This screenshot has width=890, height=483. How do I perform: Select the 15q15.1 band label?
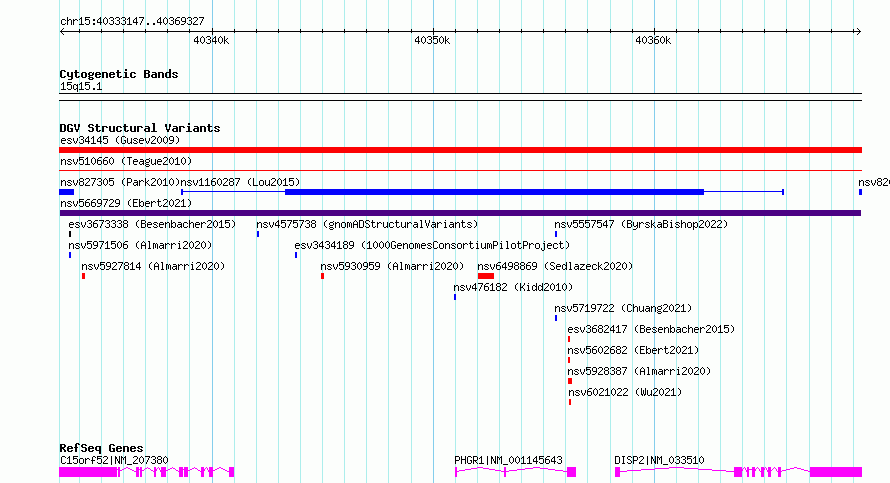click(x=81, y=86)
